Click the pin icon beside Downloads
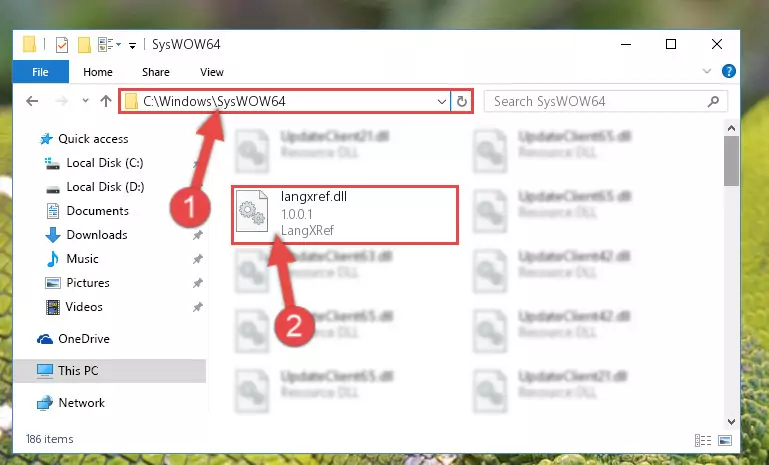Image resolution: width=769 pixels, height=465 pixels. pyautogui.click(x=198, y=235)
